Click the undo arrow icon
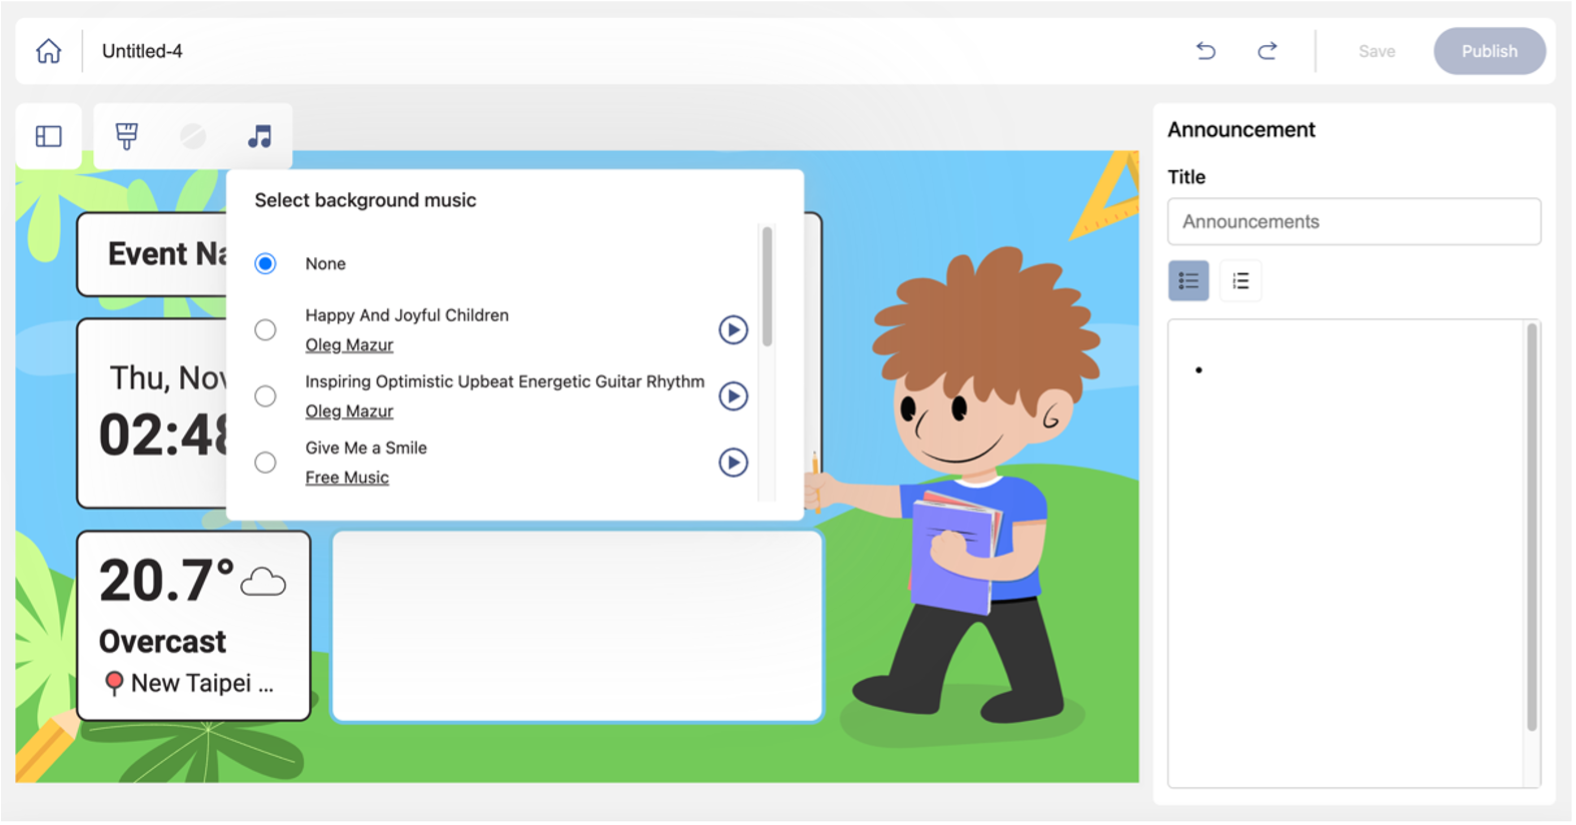 click(1207, 51)
